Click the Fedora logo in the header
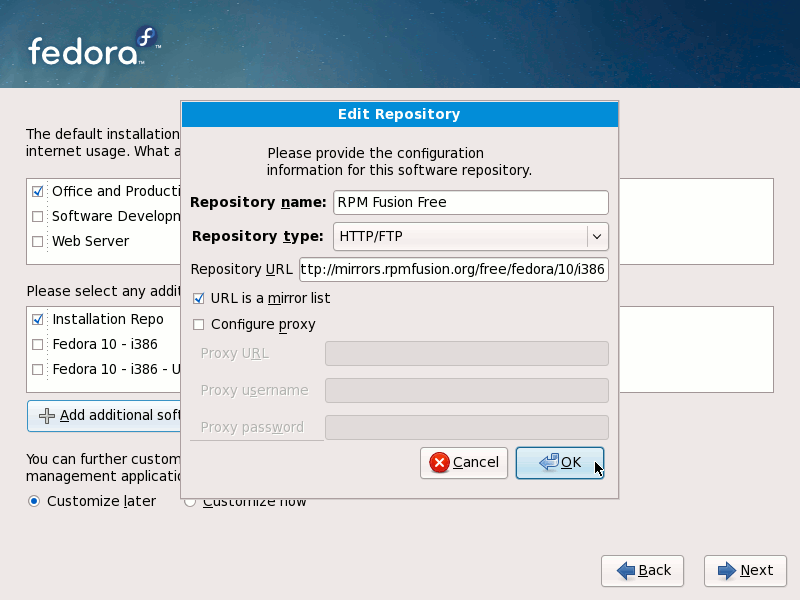 (94, 46)
